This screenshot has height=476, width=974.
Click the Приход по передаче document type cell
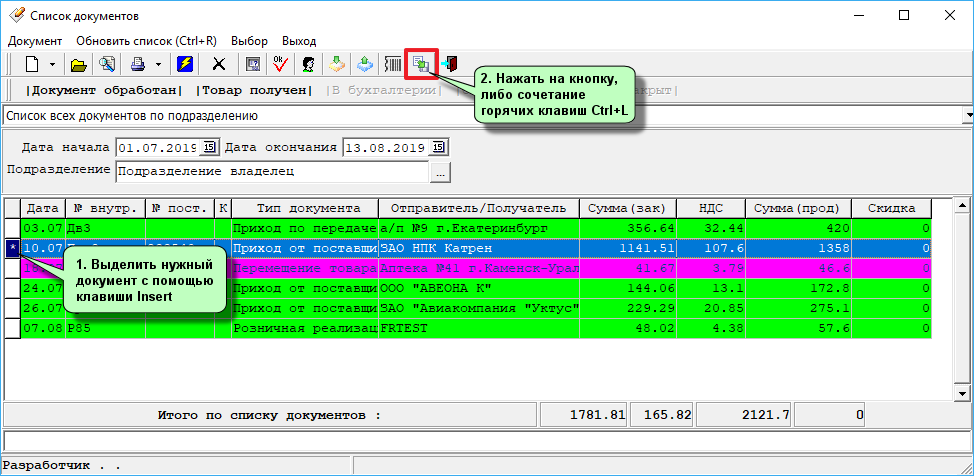tap(305, 228)
